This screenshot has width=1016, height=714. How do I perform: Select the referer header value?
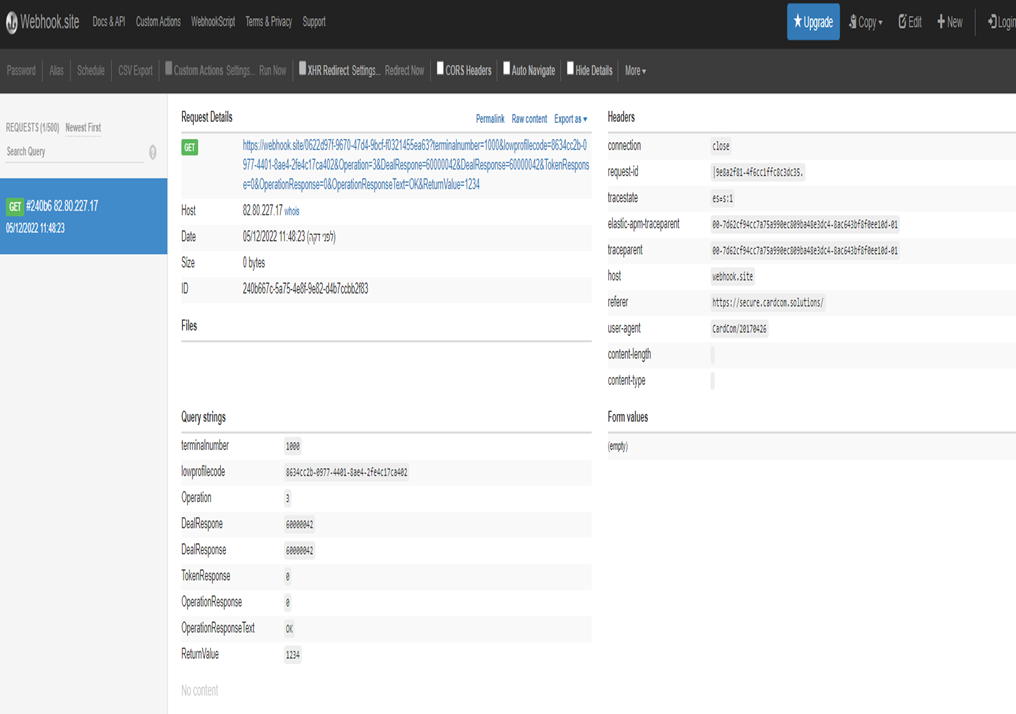coord(768,303)
